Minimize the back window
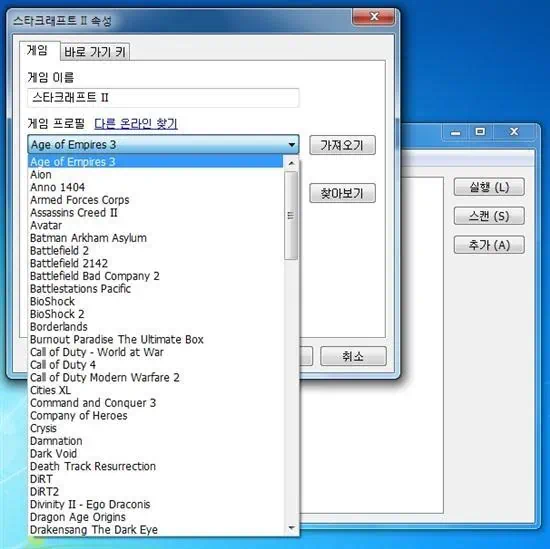 (x=455, y=132)
